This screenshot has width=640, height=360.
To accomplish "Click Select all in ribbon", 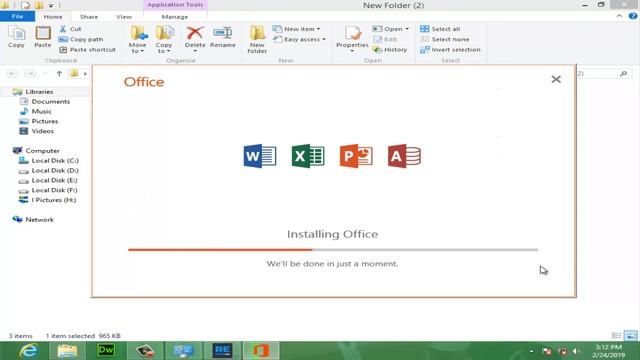I will 440,29.
